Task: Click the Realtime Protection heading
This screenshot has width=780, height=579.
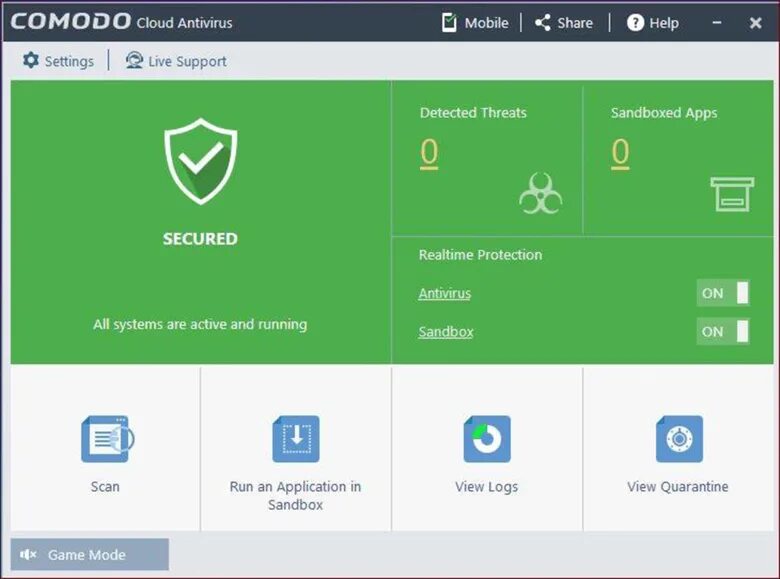Action: tap(481, 255)
